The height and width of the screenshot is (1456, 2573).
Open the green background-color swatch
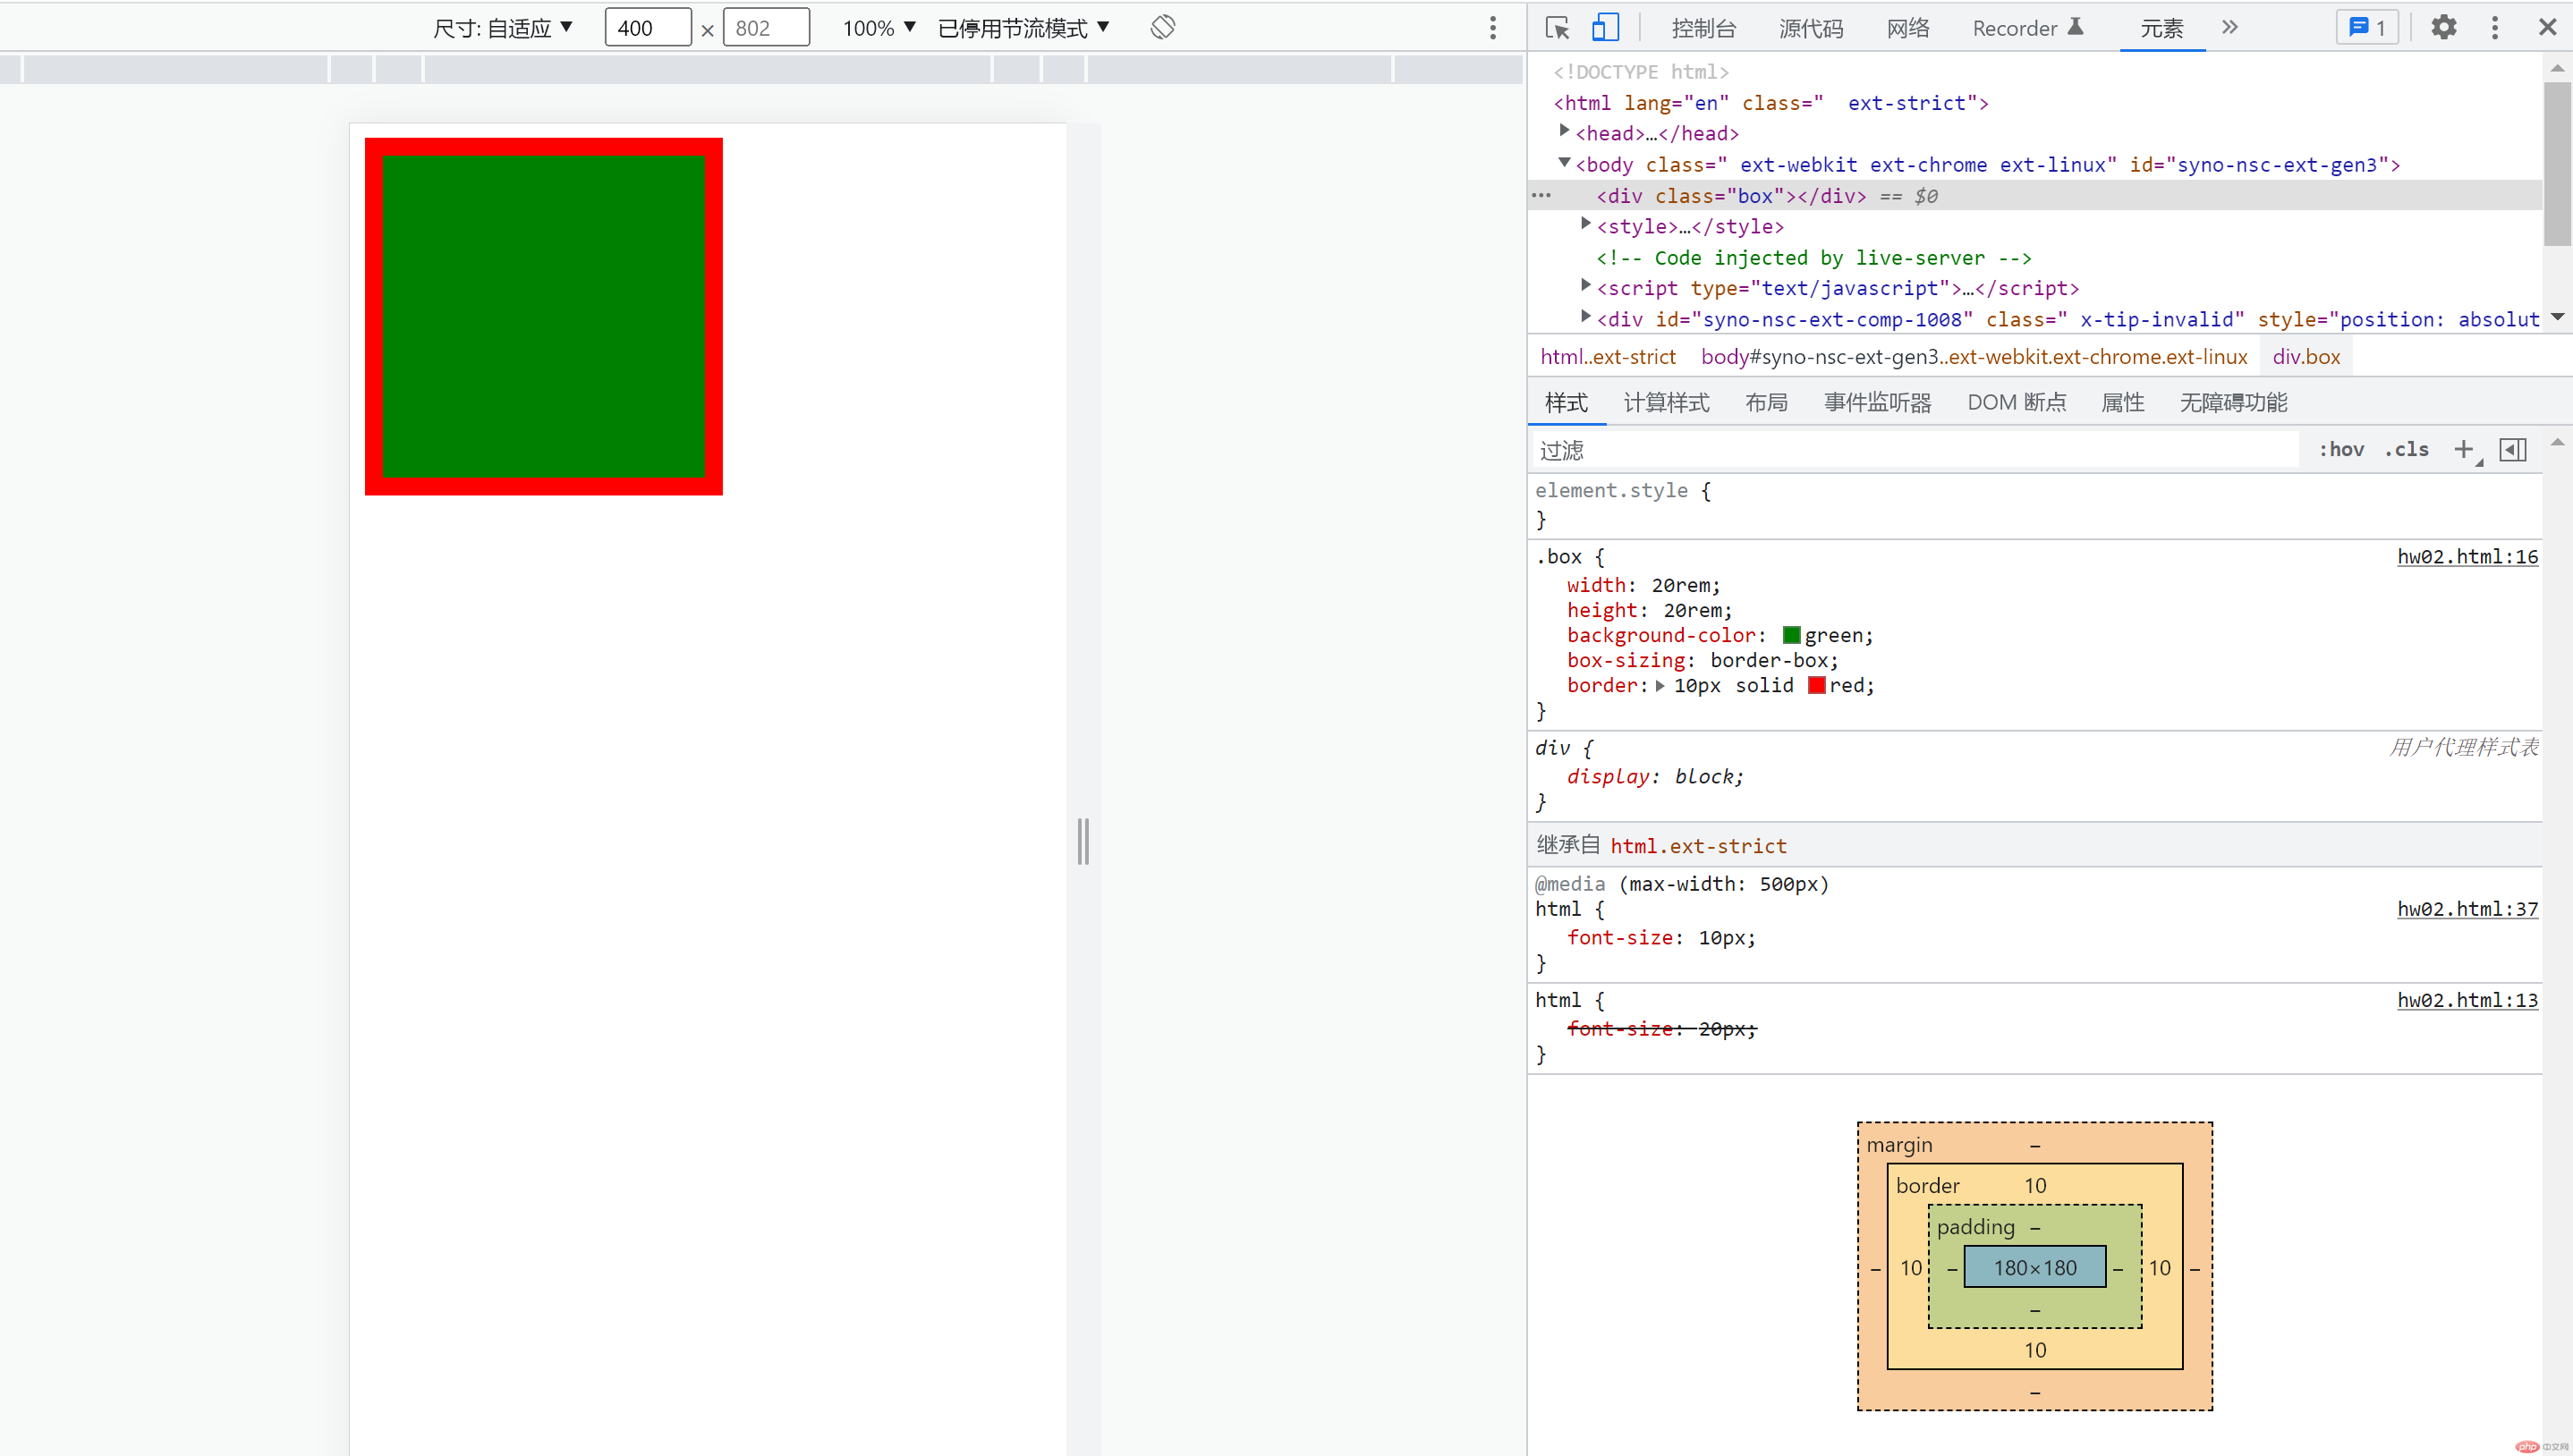[1791, 635]
